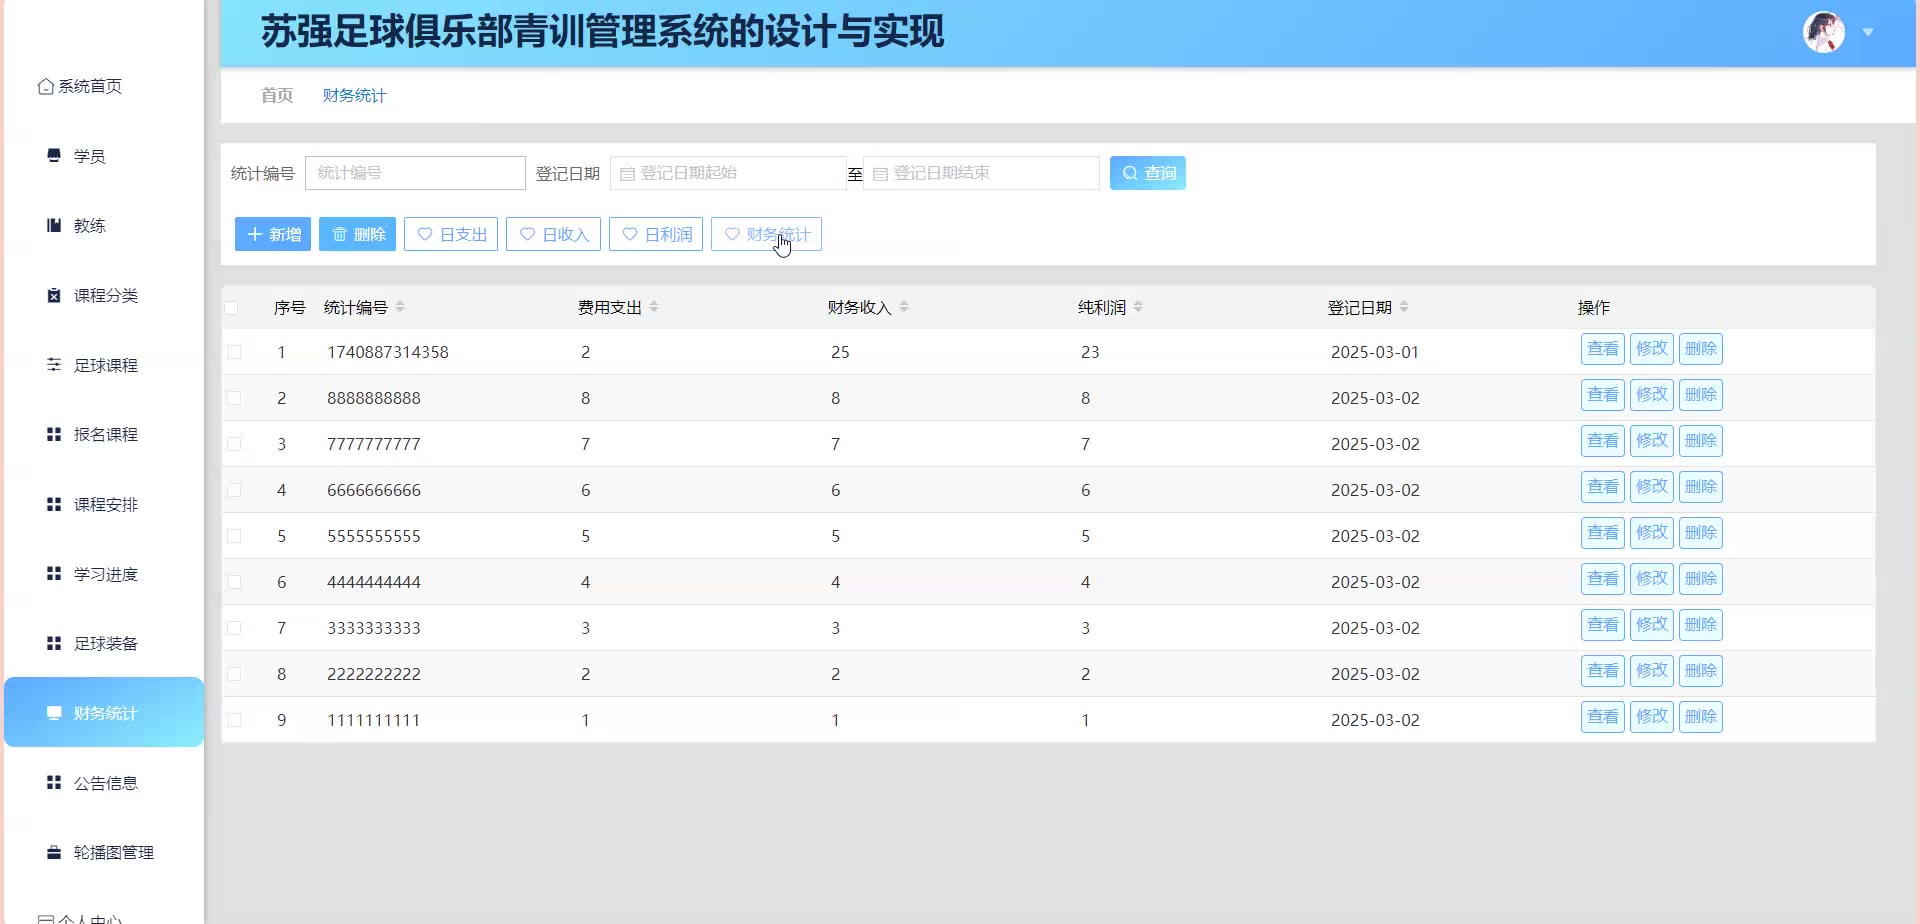Click the 新增 add button

click(273, 234)
